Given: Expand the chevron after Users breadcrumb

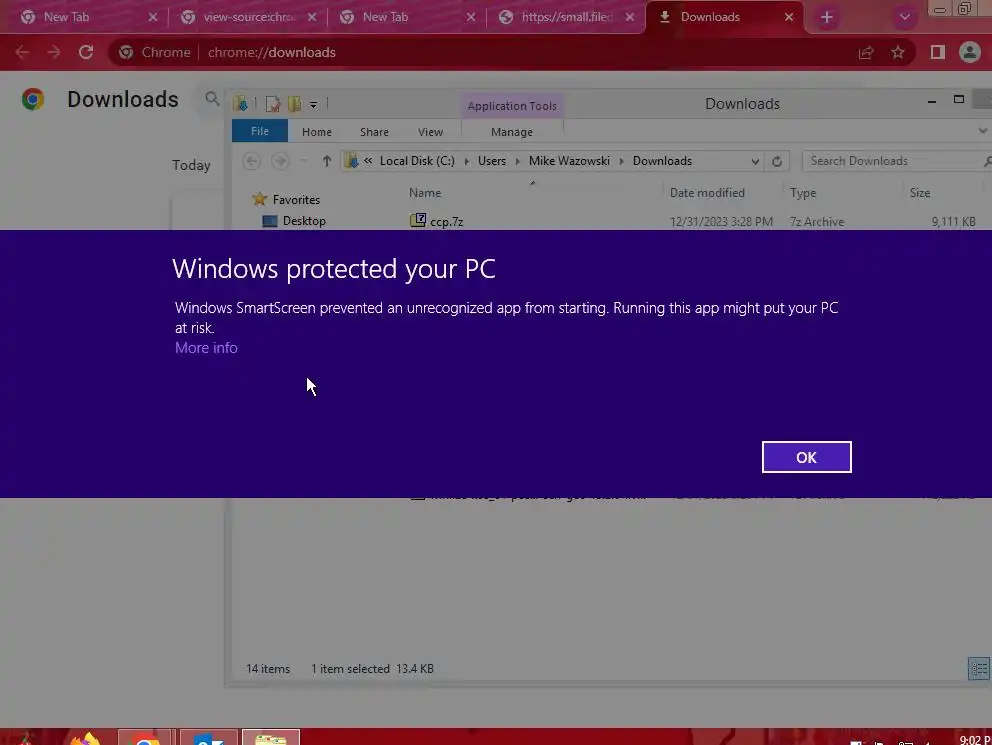Looking at the screenshot, I should click(x=518, y=161).
